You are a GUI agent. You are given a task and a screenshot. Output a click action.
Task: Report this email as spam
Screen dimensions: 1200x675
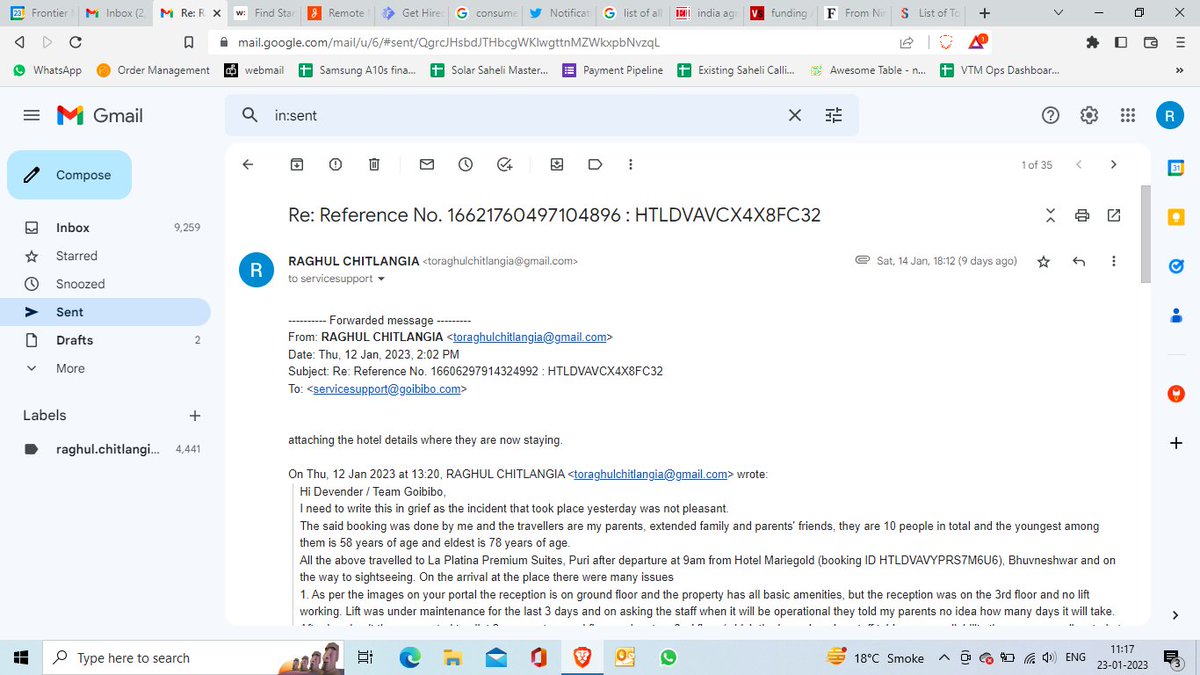pos(335,164)
